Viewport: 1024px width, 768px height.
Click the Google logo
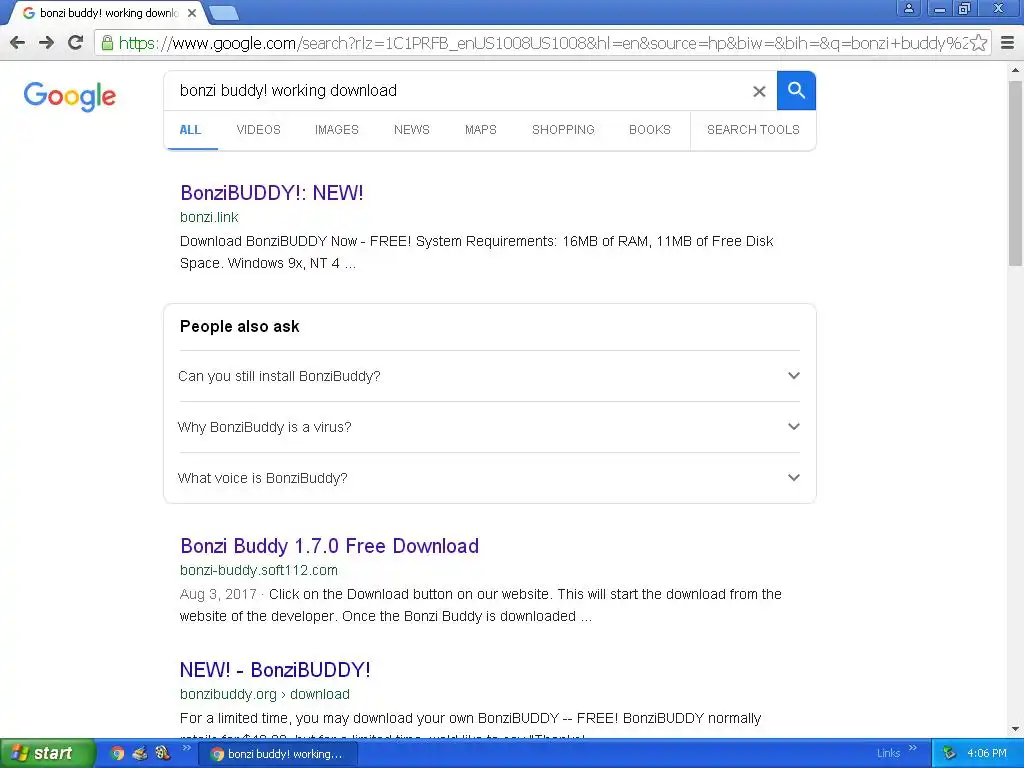[x=70, y=96]
